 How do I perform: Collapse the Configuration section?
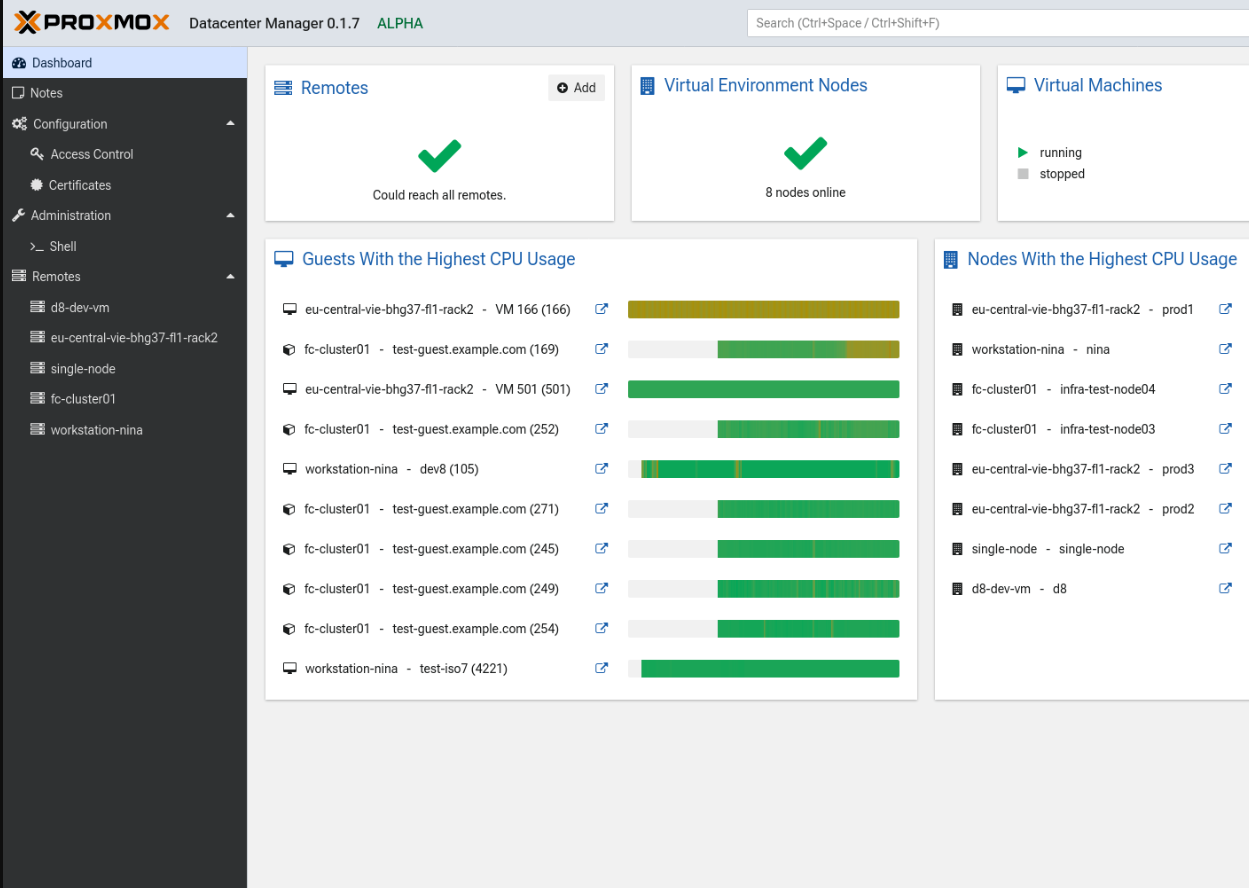coord(231,124)
